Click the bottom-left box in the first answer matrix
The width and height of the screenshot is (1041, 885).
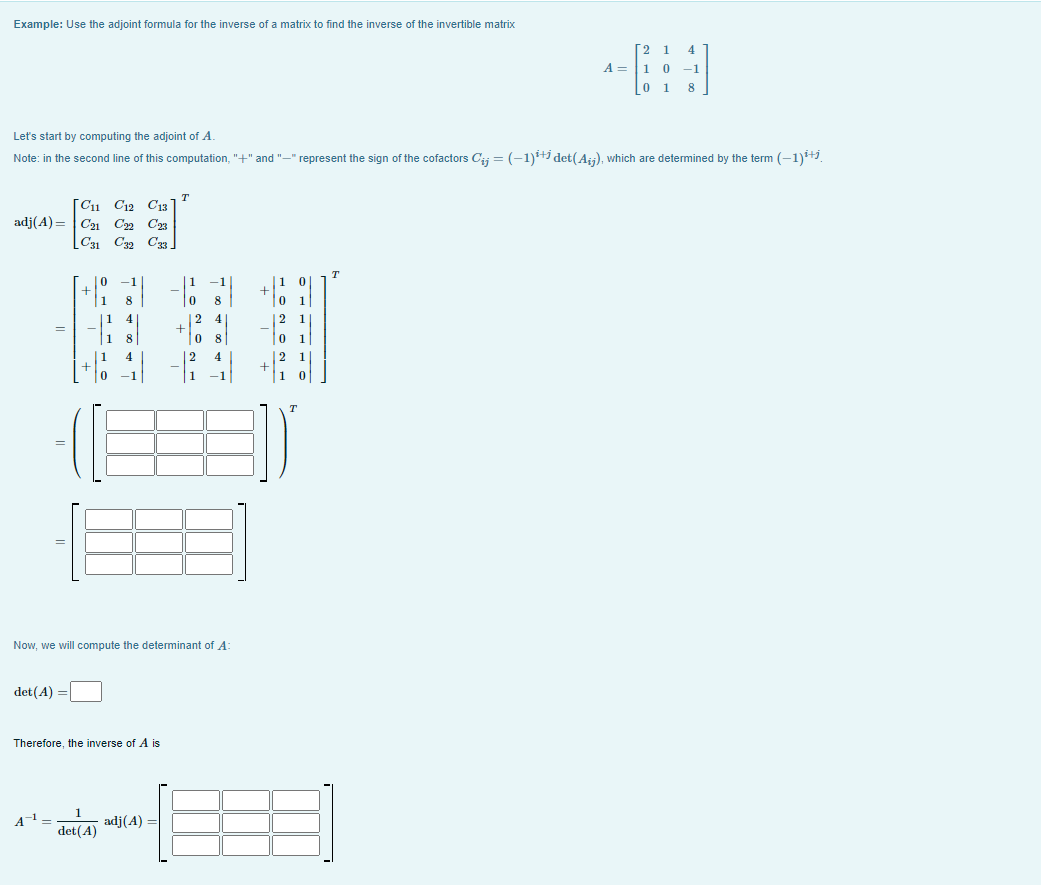131,465
